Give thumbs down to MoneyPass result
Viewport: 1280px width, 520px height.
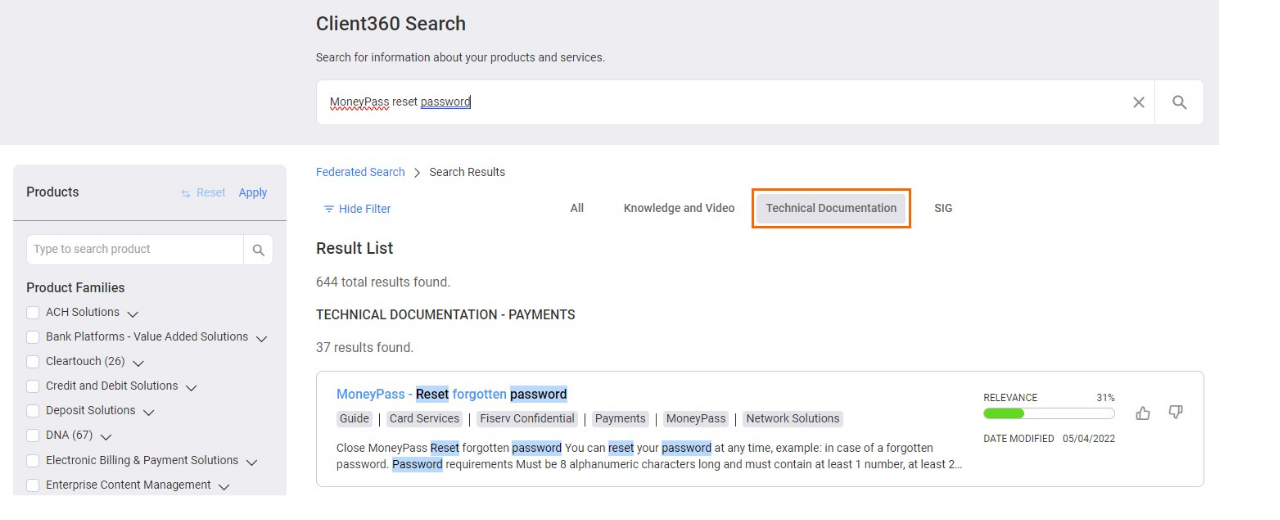[x=1176, y=413]
